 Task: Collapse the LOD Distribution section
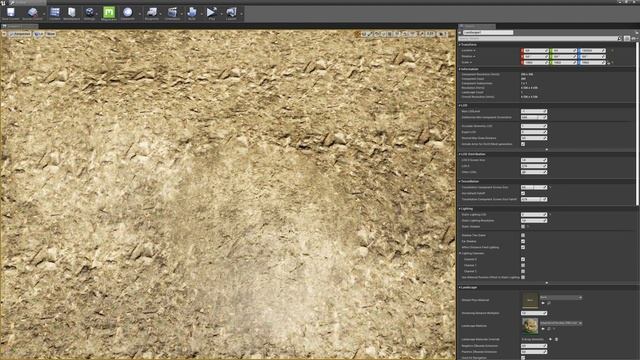460,154
